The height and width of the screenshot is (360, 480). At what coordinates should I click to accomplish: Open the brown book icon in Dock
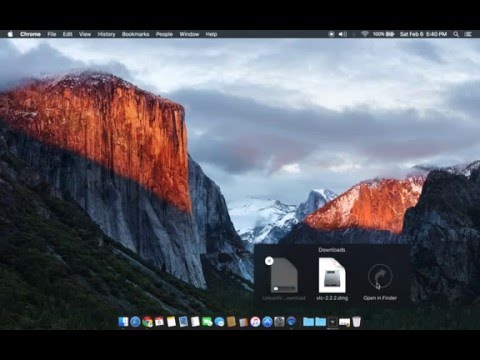(x=231, y=322)
